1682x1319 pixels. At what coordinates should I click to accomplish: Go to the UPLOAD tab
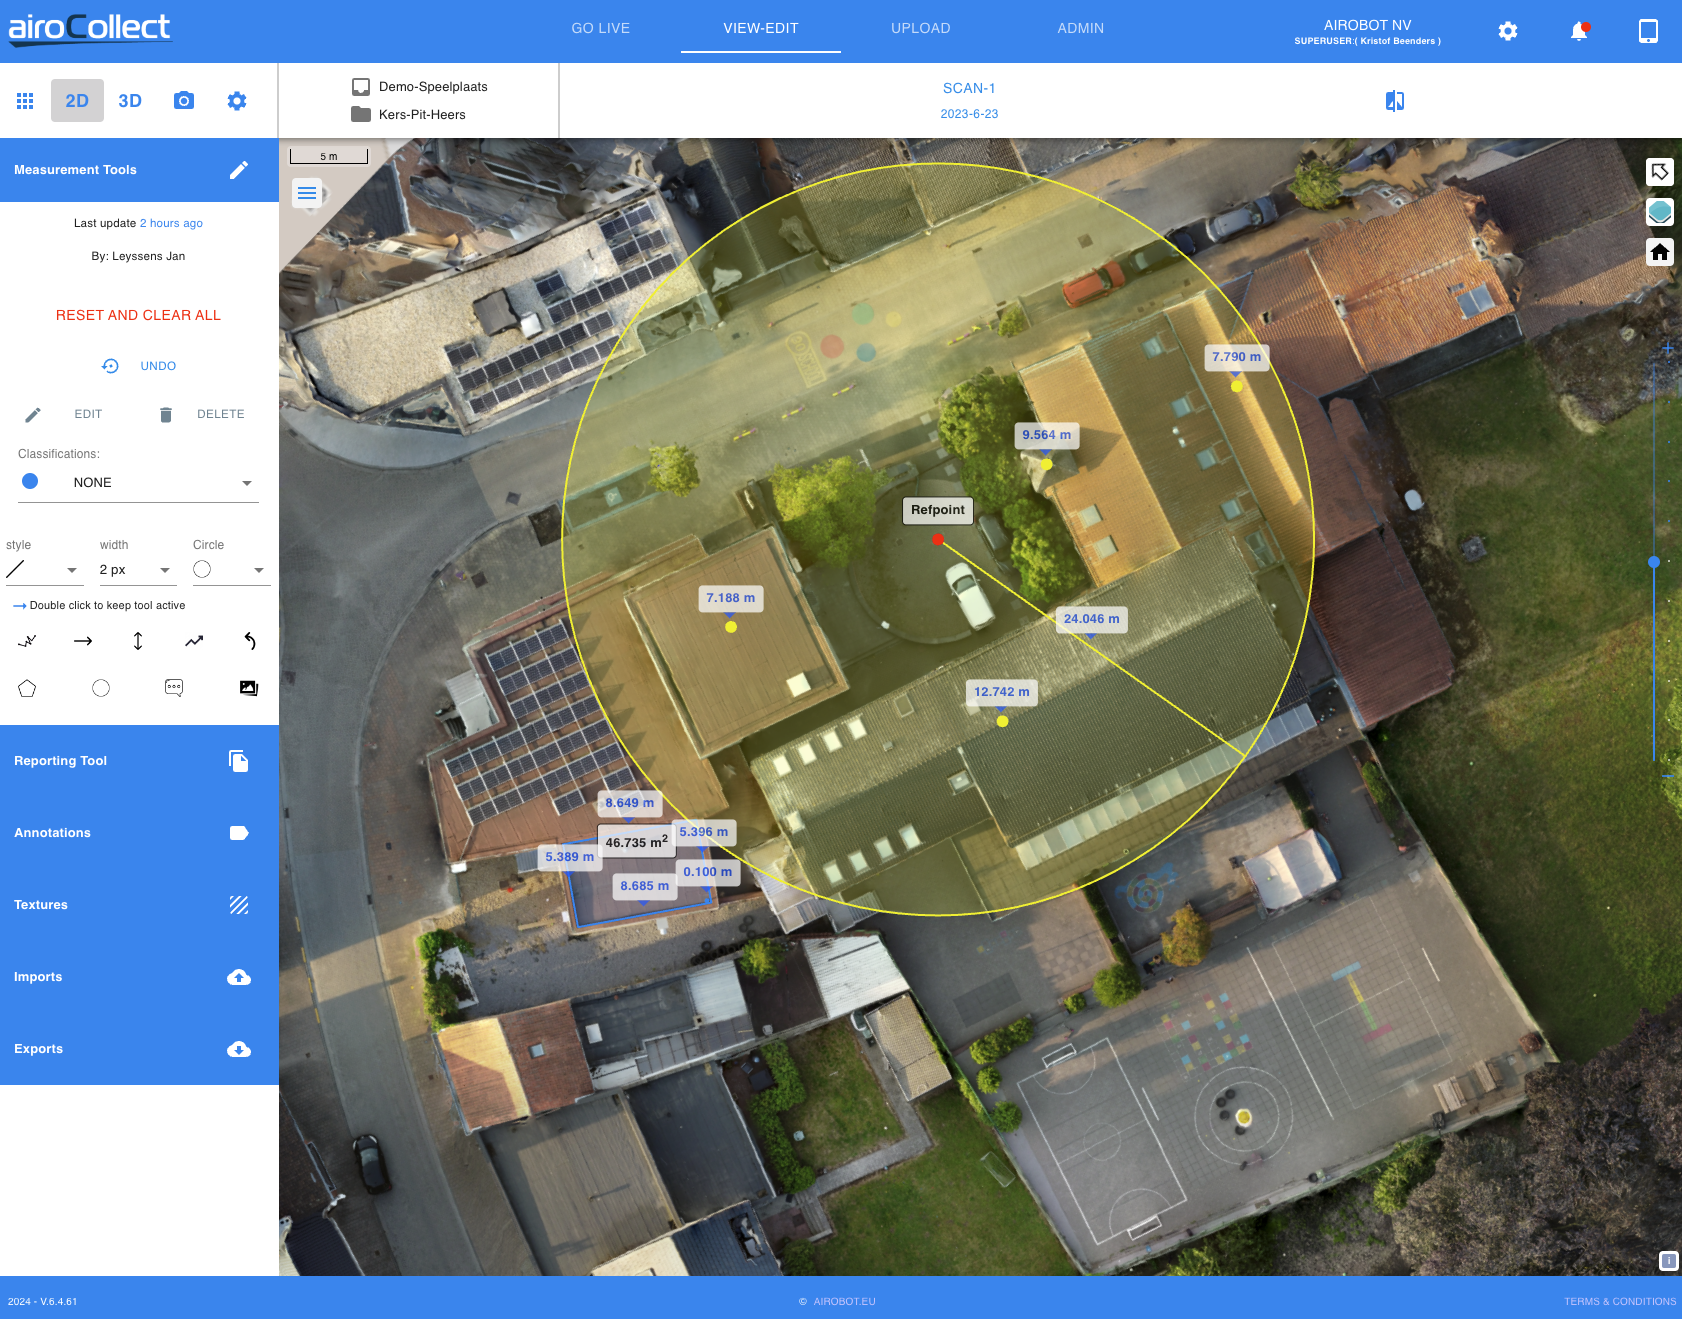point(920,28)
